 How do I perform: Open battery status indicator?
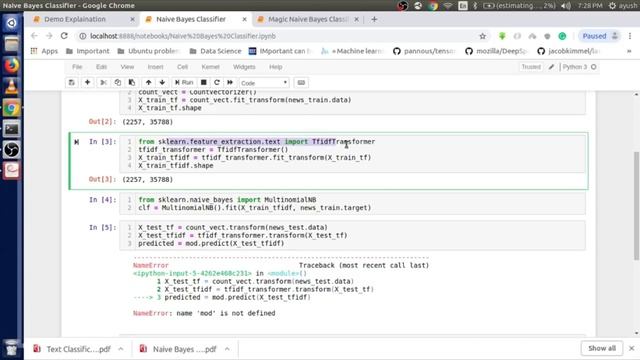coord(519,6)
